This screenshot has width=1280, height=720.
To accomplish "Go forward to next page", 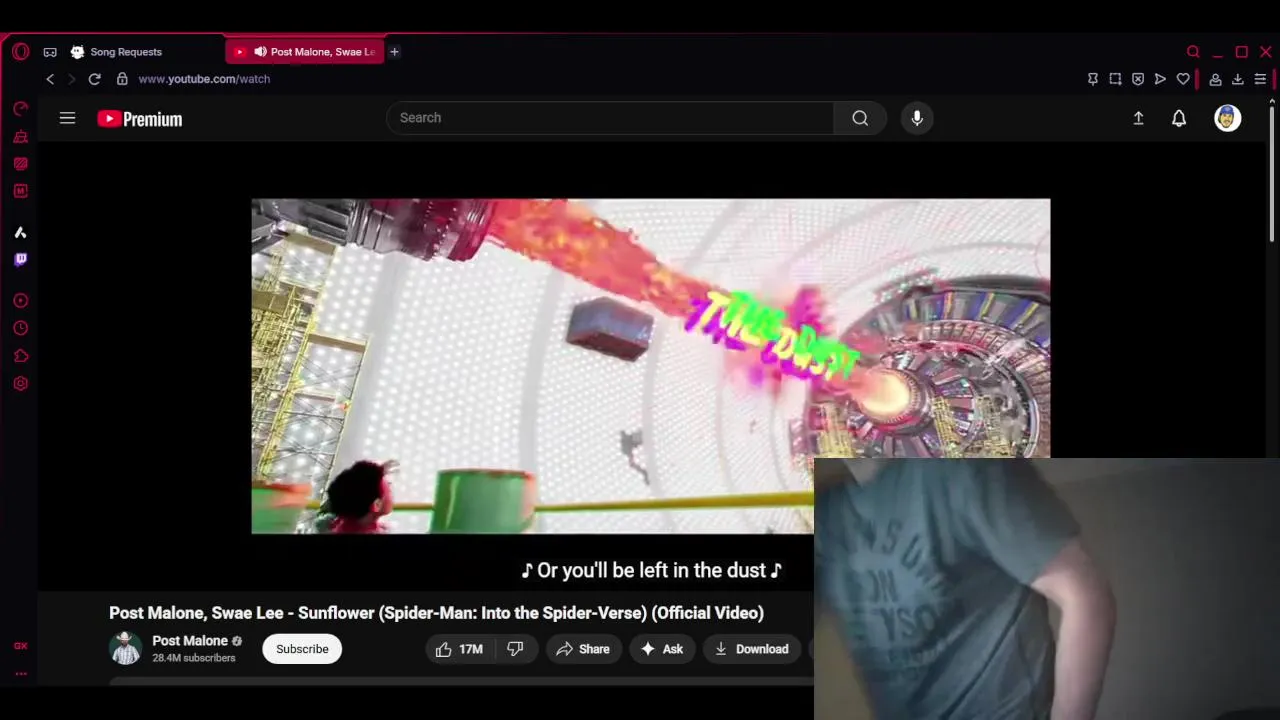I will pos(71,79).
